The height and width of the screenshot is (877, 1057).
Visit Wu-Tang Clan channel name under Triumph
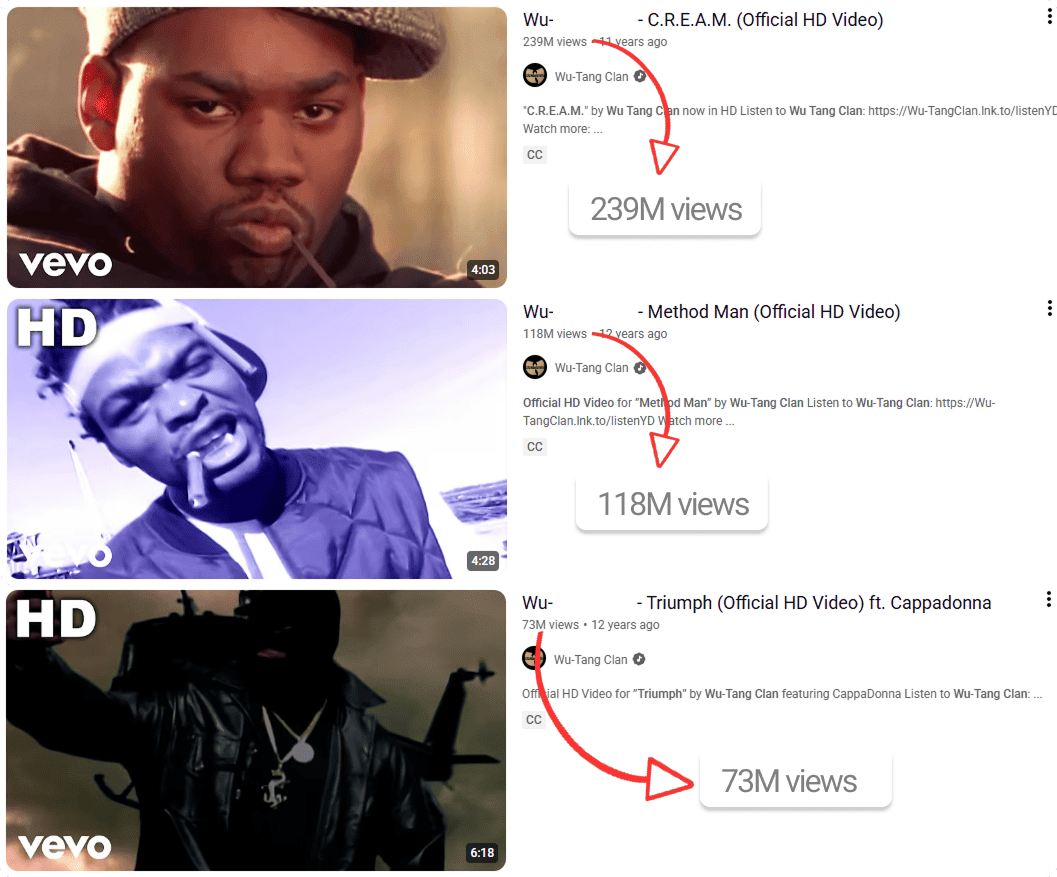pyautogui.click(x=591, y=660)
